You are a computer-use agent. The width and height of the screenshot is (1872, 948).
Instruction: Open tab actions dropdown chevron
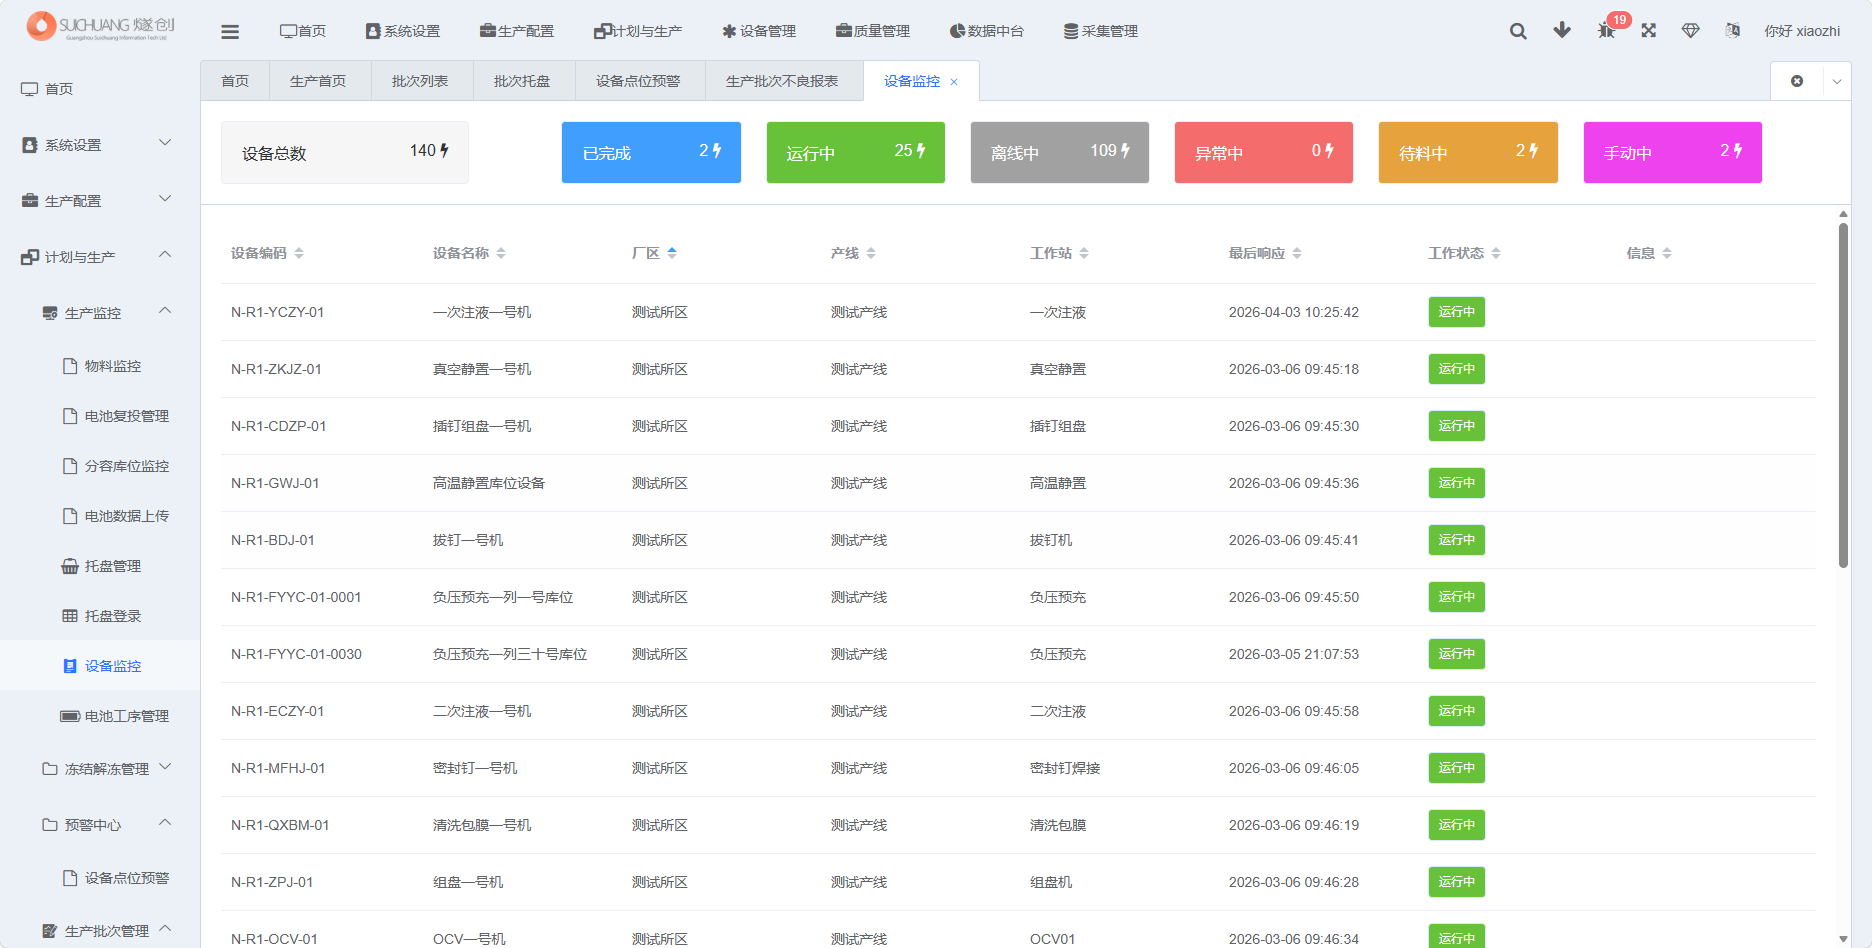pyautogui.click(x=1837, y=81)
